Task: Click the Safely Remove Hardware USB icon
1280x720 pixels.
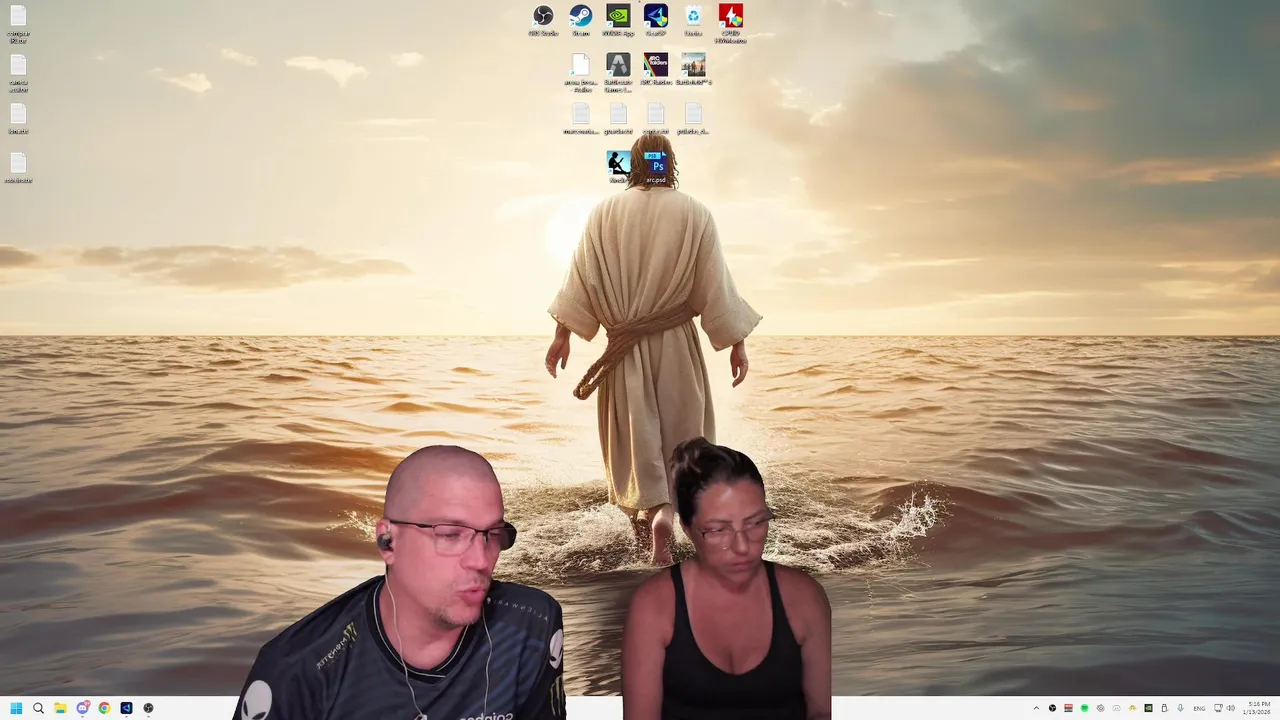Action: (1164, 708)
